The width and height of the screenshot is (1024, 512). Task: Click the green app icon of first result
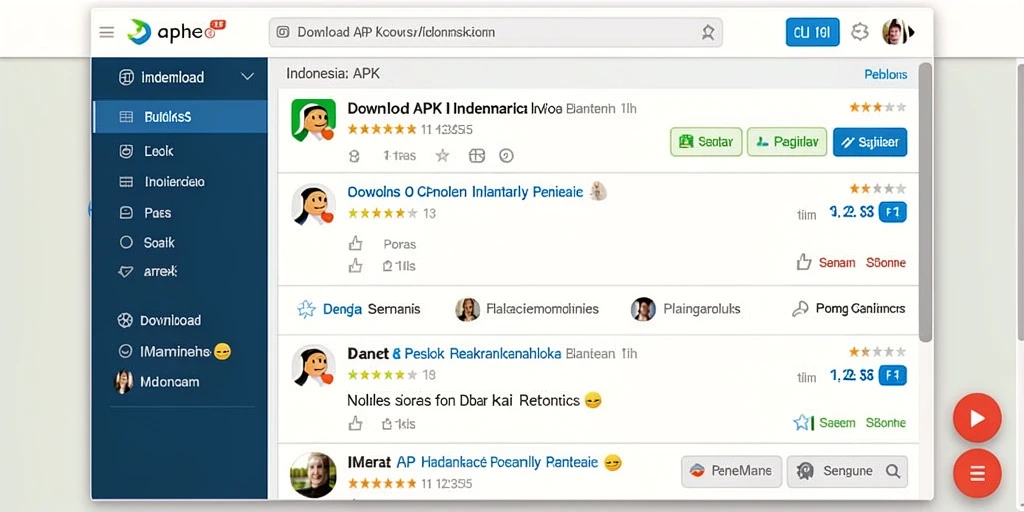point(313,120)
